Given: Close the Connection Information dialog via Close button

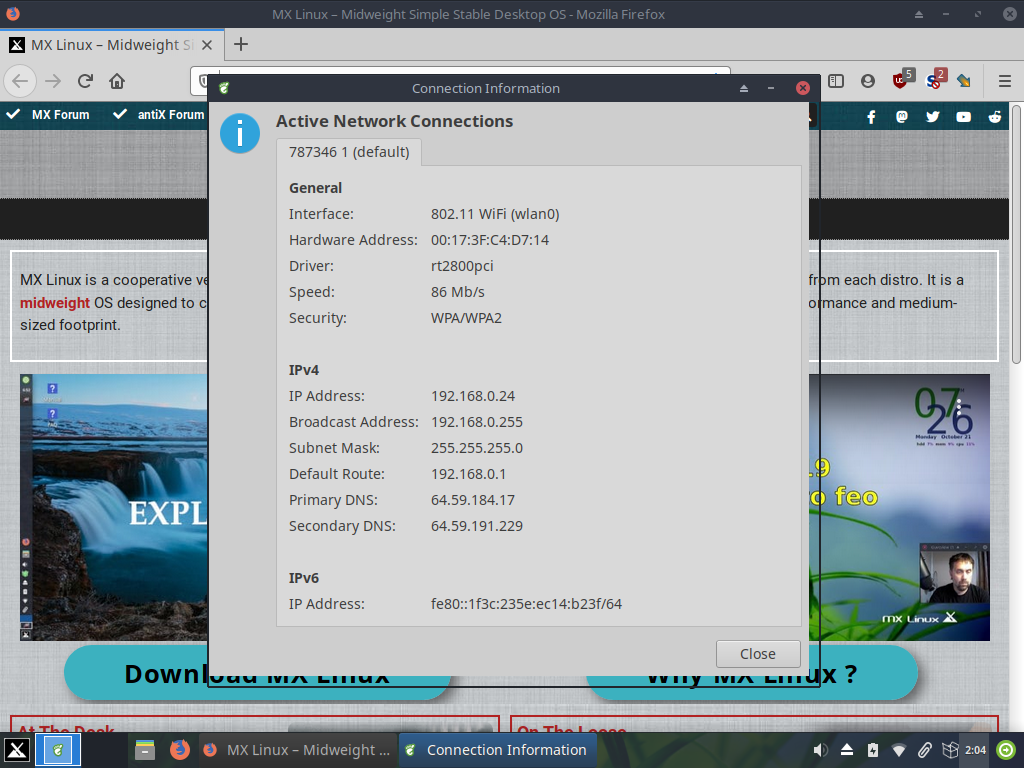Looking at the screenshot, I should pos(758,654).
